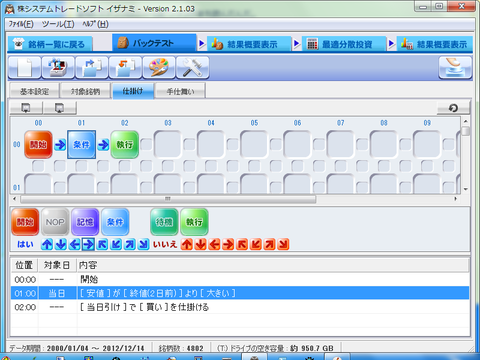Select the バックテスト step tab
This screenshot has width=480, height=360.
point(154,43)
